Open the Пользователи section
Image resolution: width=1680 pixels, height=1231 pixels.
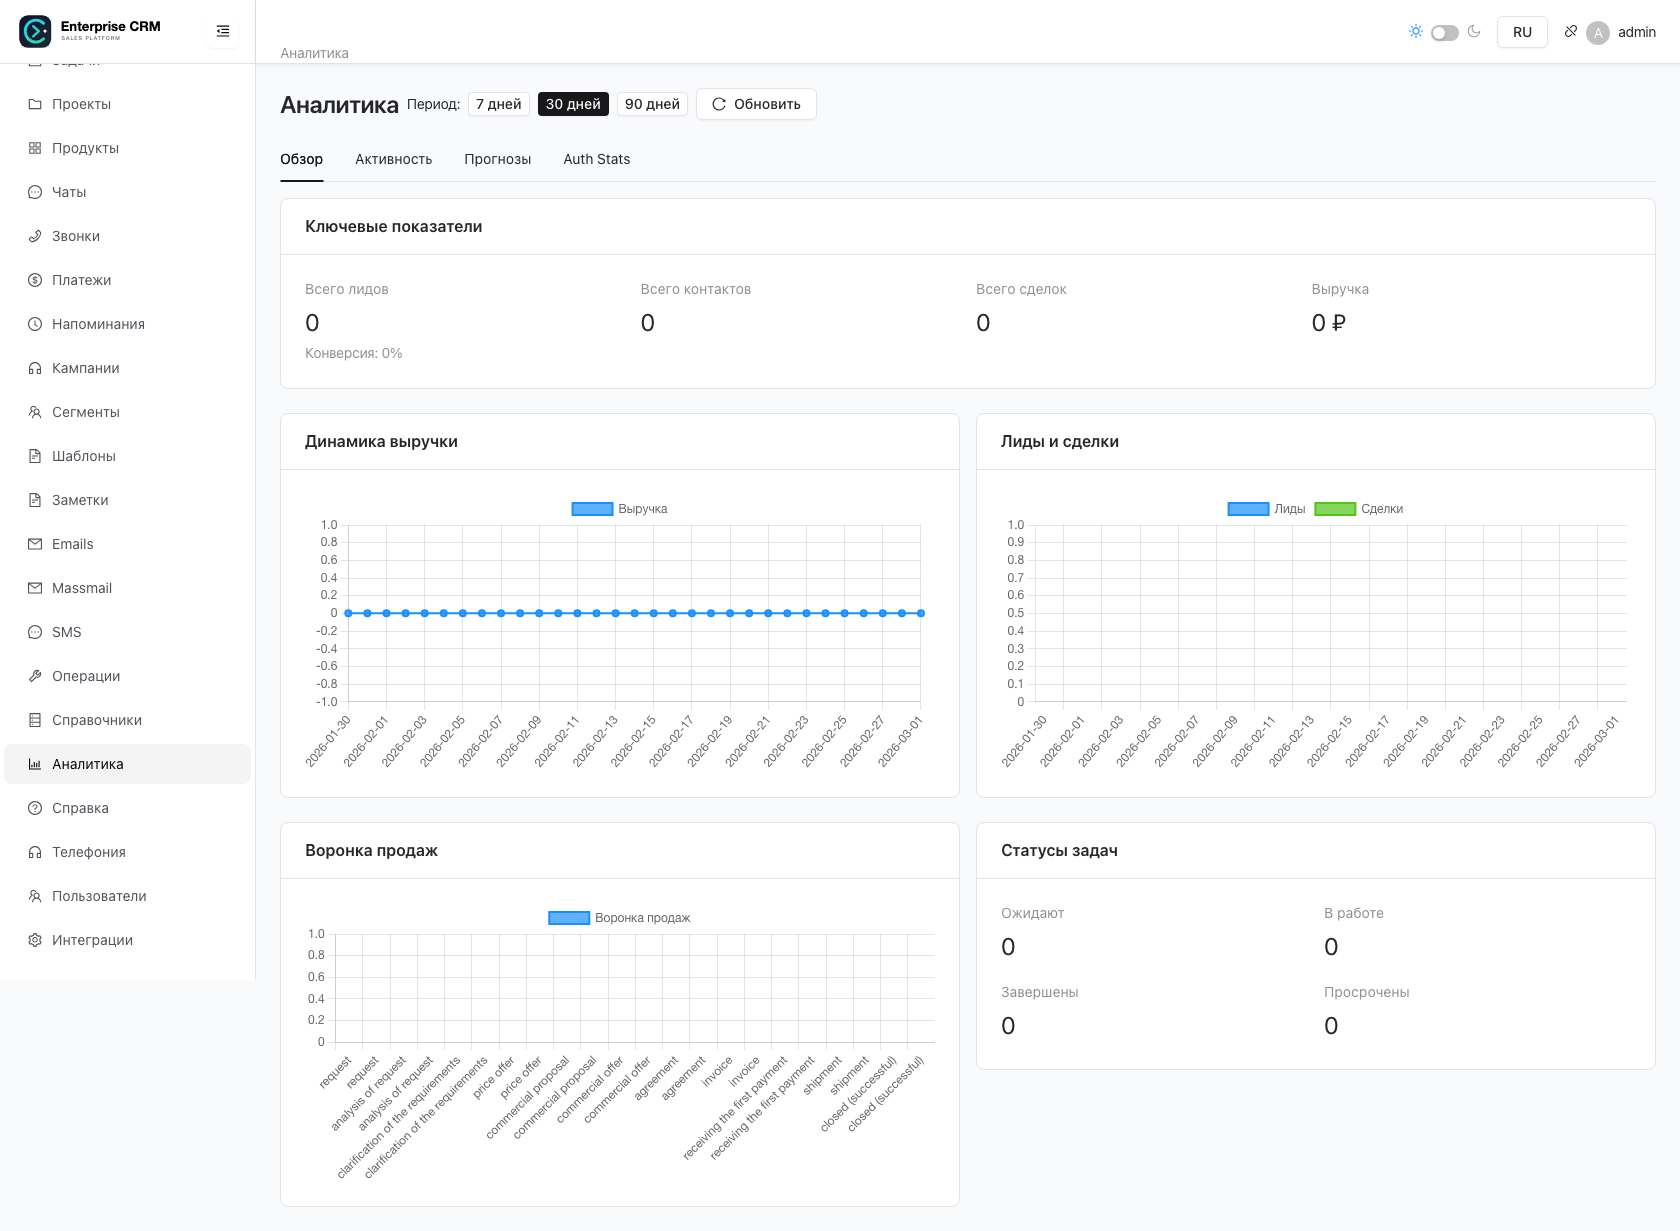pyautogui.click(x=99, y=896)
